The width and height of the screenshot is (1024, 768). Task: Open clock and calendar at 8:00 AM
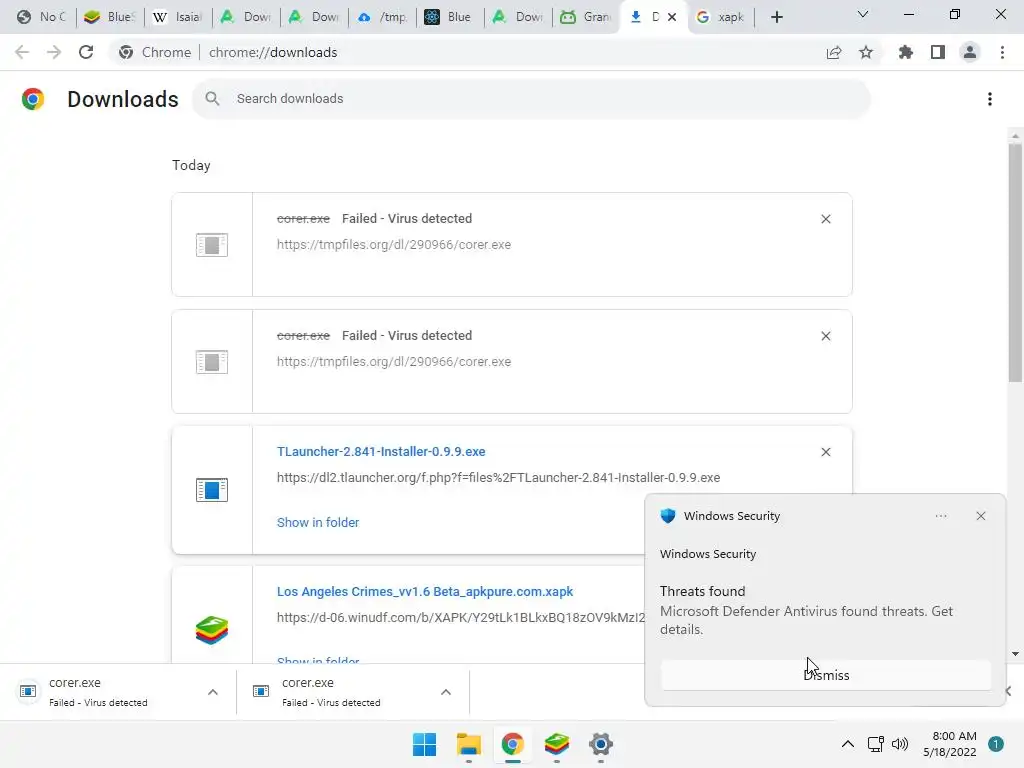tap(950, 744)
